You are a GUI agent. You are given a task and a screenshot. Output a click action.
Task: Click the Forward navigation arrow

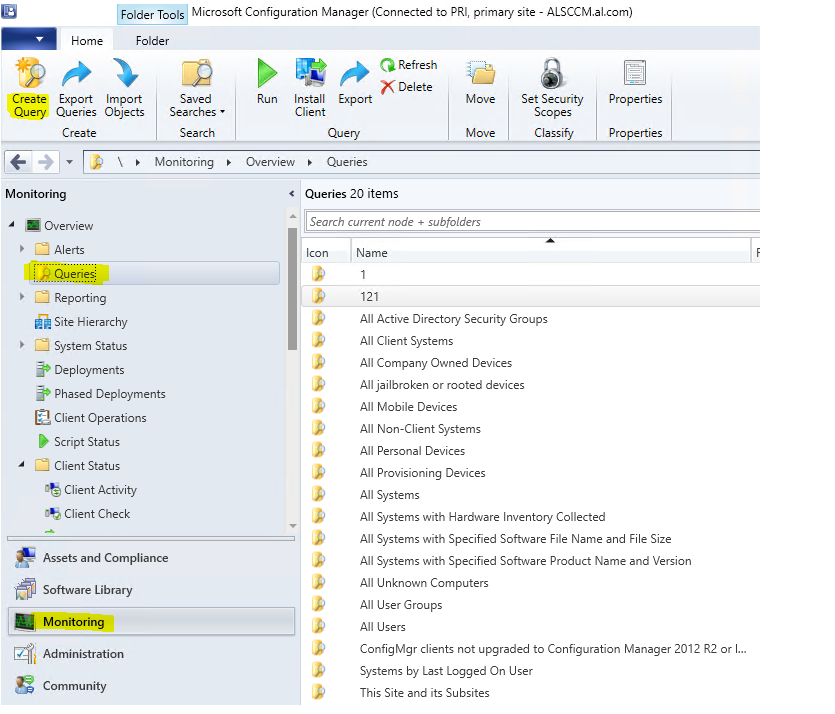click(46, 162)
